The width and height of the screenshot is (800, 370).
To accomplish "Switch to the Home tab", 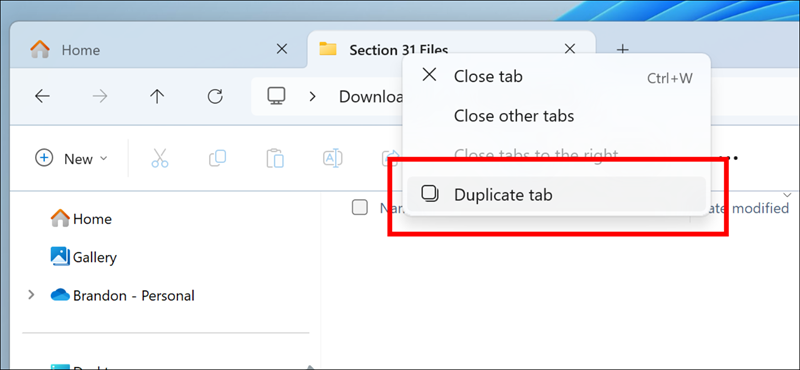I will tap(158, 50).
